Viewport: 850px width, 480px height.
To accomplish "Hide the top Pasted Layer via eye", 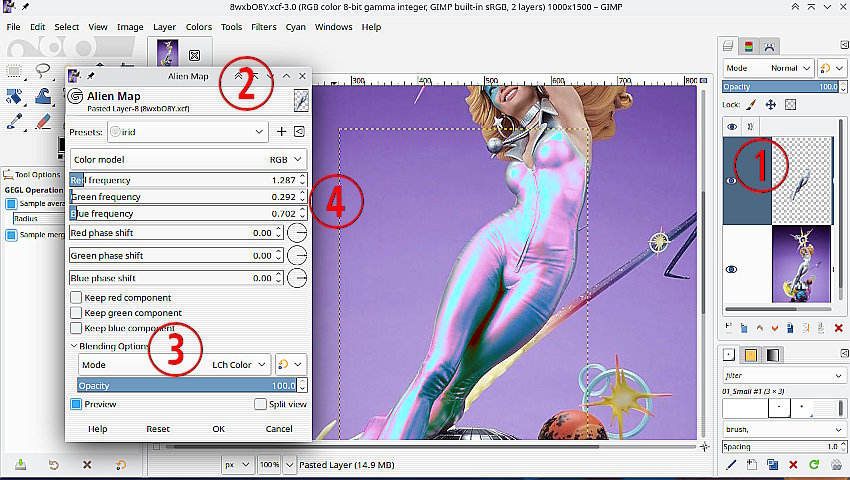I will [731, 181].
